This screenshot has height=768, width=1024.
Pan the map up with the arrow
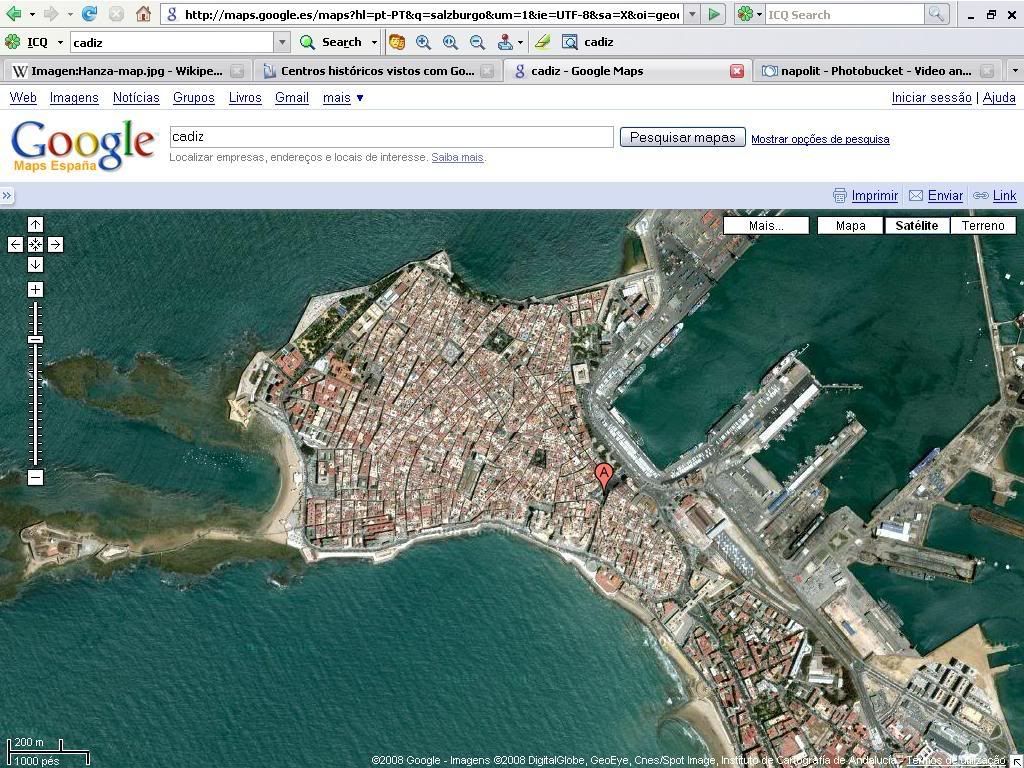pyautogui.click(x=35, y=225)
